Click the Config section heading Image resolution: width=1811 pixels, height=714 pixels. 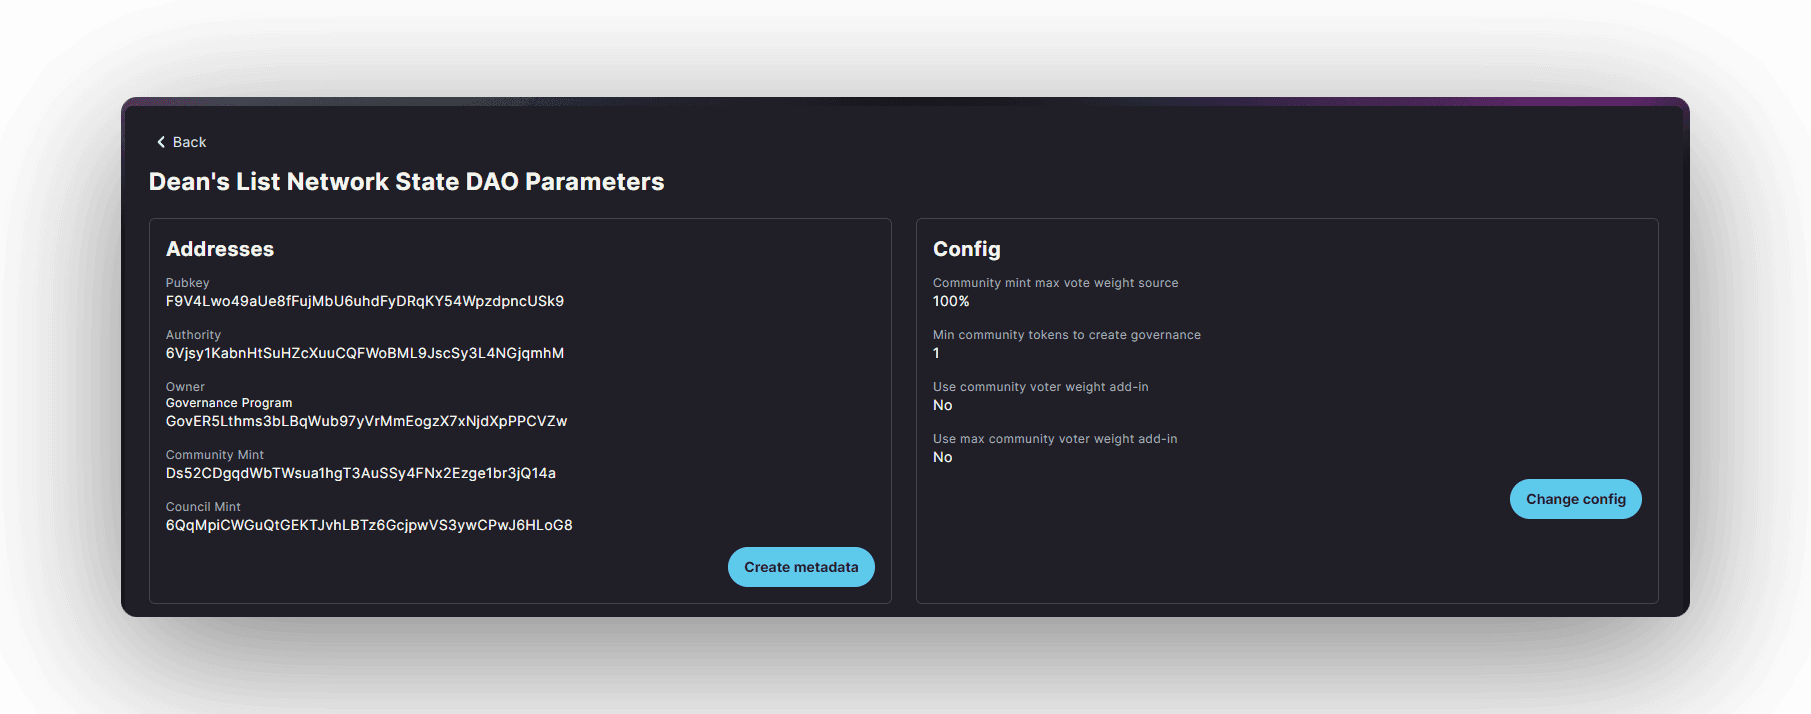point(966,249)
